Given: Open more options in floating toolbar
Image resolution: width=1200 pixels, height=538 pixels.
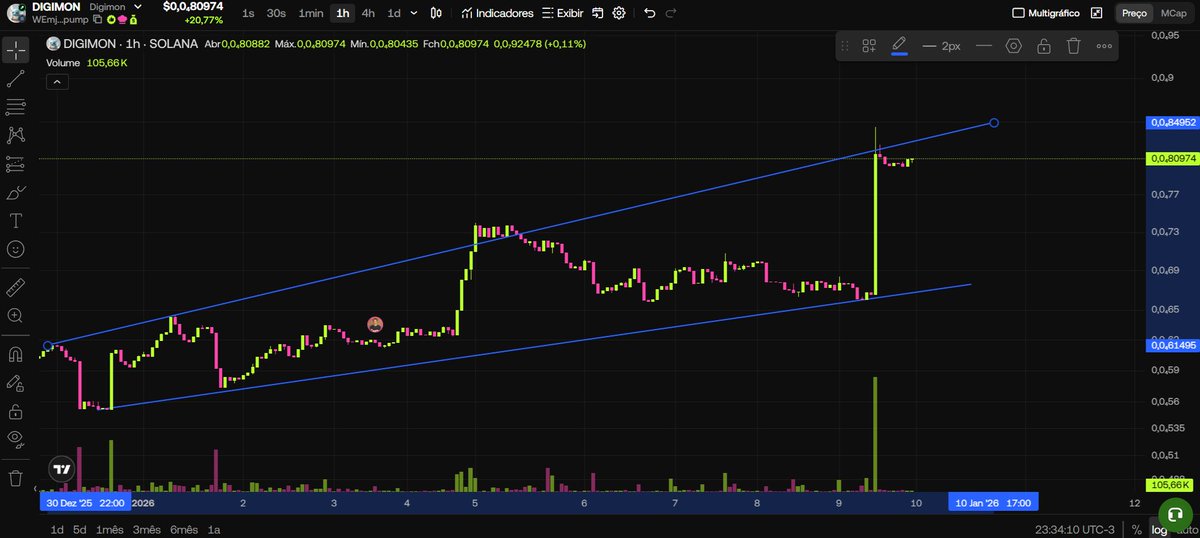Looking at the screenshot, I should click(1104, 46).
